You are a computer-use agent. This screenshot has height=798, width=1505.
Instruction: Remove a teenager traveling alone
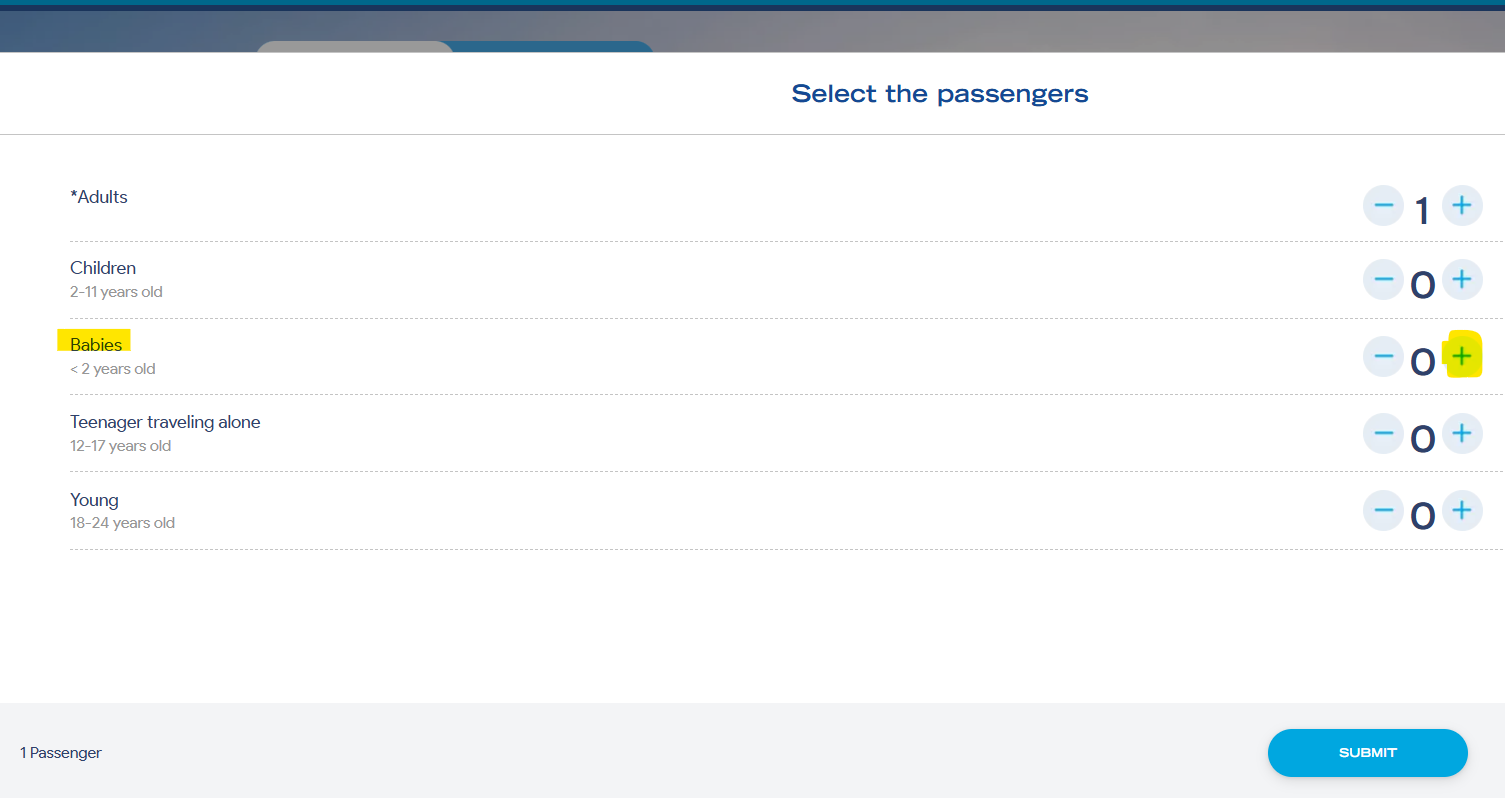tap(1383, 433)
